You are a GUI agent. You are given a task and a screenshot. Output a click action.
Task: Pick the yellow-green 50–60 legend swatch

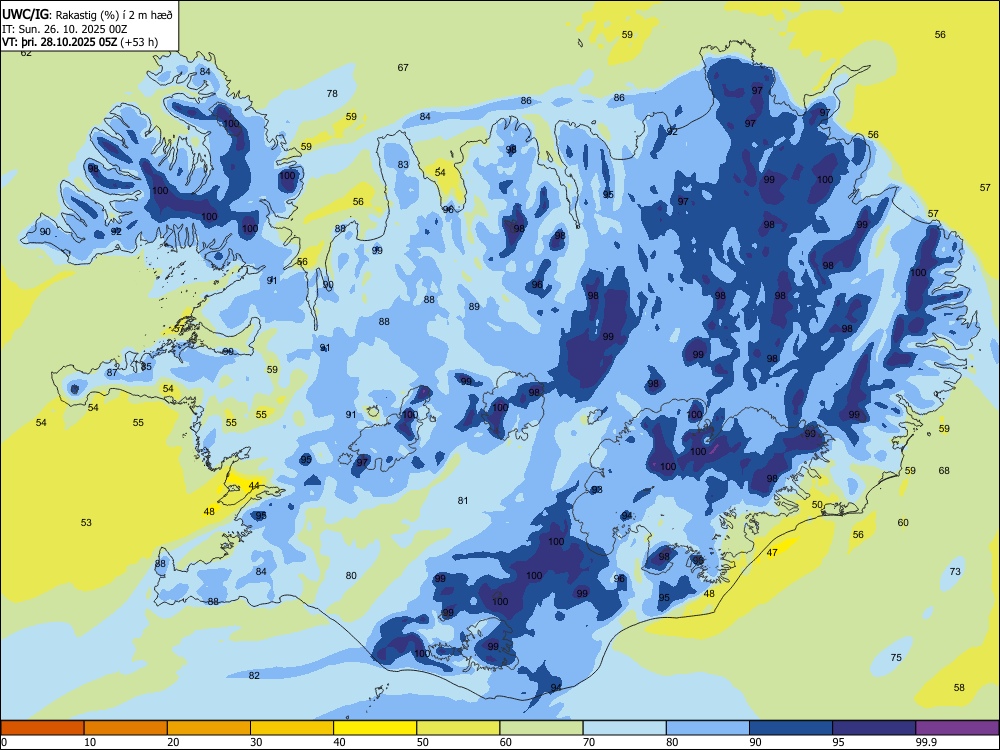point(458,728)
